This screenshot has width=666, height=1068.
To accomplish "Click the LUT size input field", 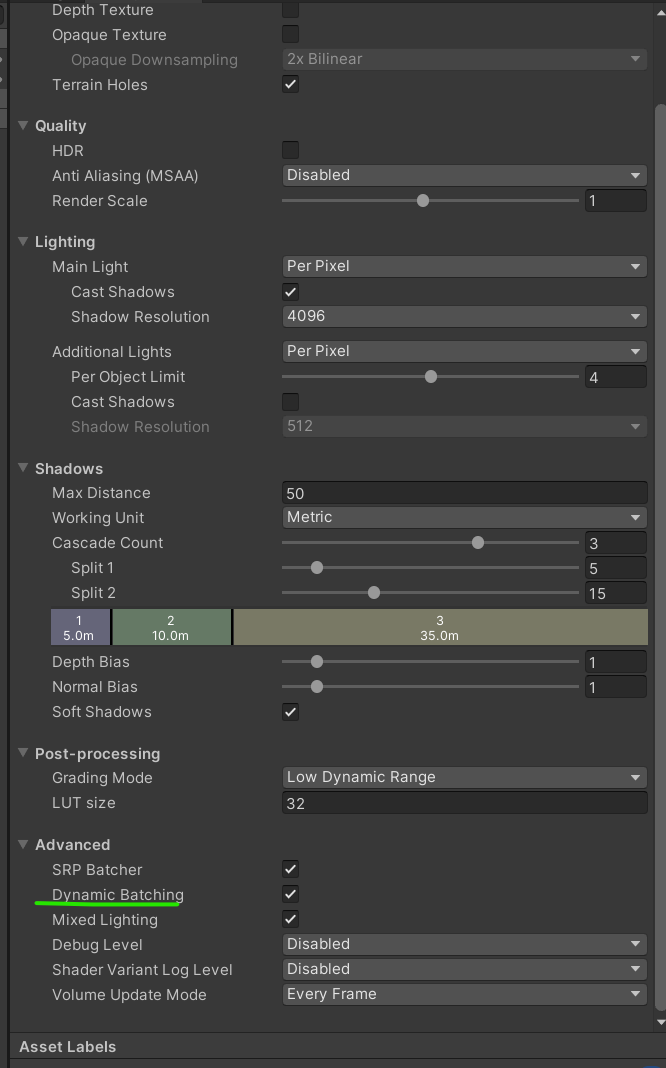I will click(x=464, y=803).
